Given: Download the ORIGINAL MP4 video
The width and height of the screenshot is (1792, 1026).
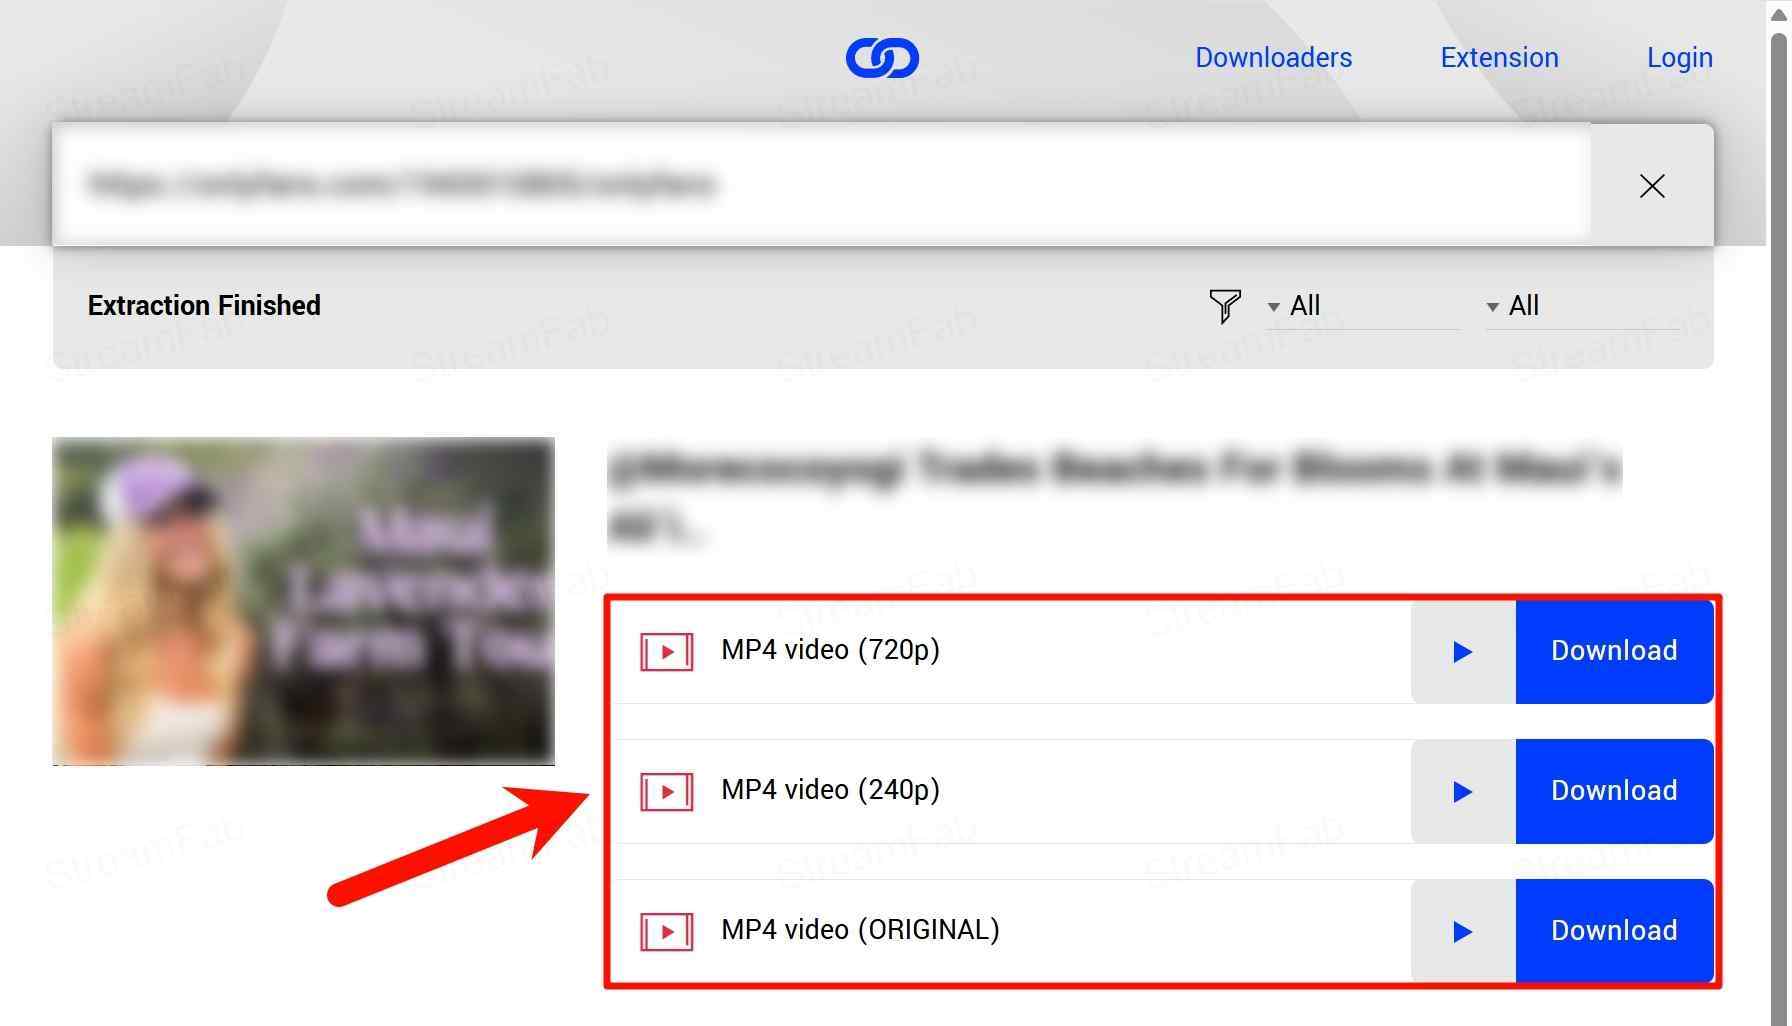Looking at the screenshot, I should pos(1613,932).
